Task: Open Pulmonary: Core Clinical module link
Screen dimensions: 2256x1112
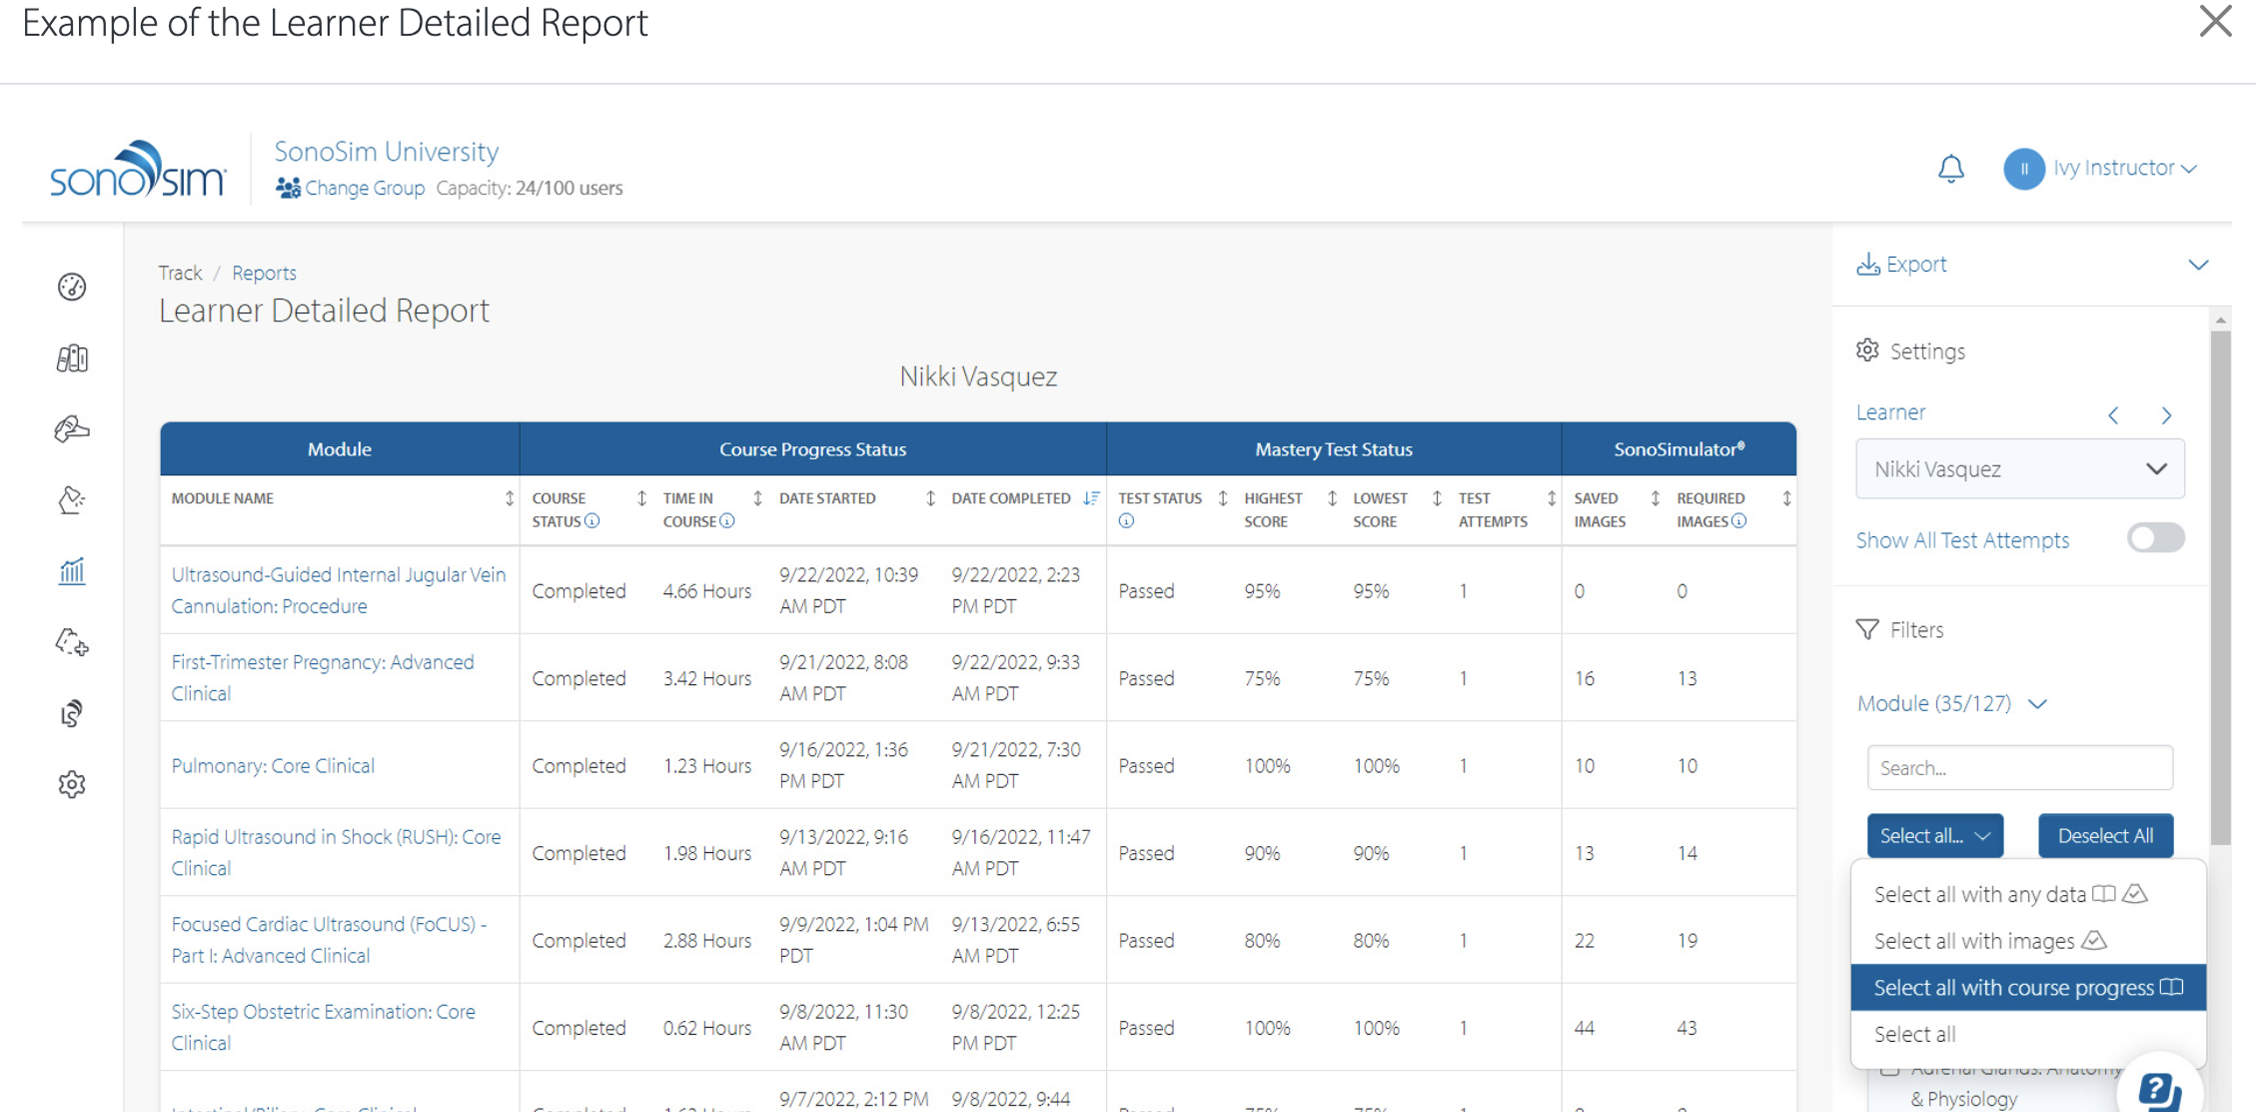Action: tap(272, 765)
